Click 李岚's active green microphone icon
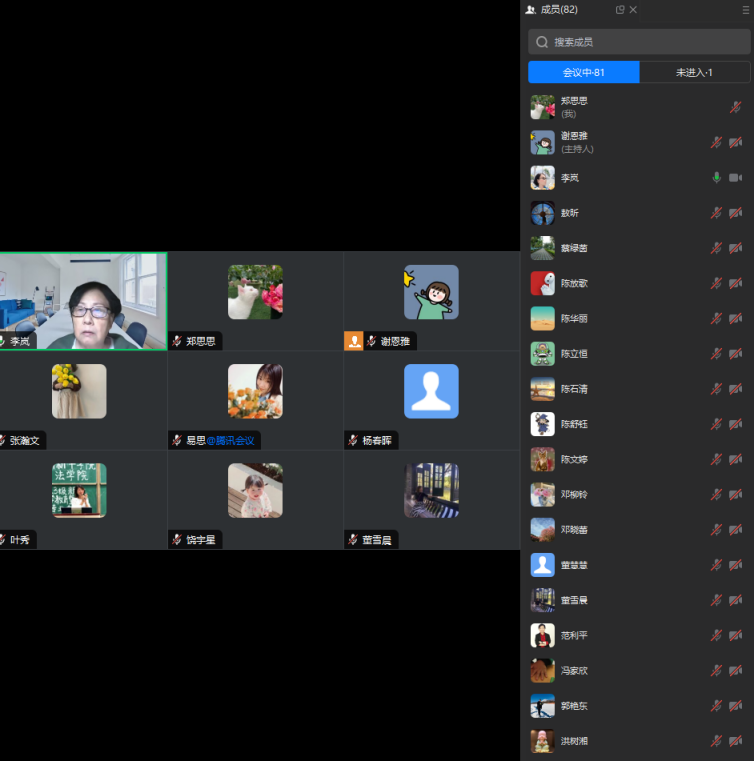The height and width of the screenshot is (761, 754). [716, 178]
